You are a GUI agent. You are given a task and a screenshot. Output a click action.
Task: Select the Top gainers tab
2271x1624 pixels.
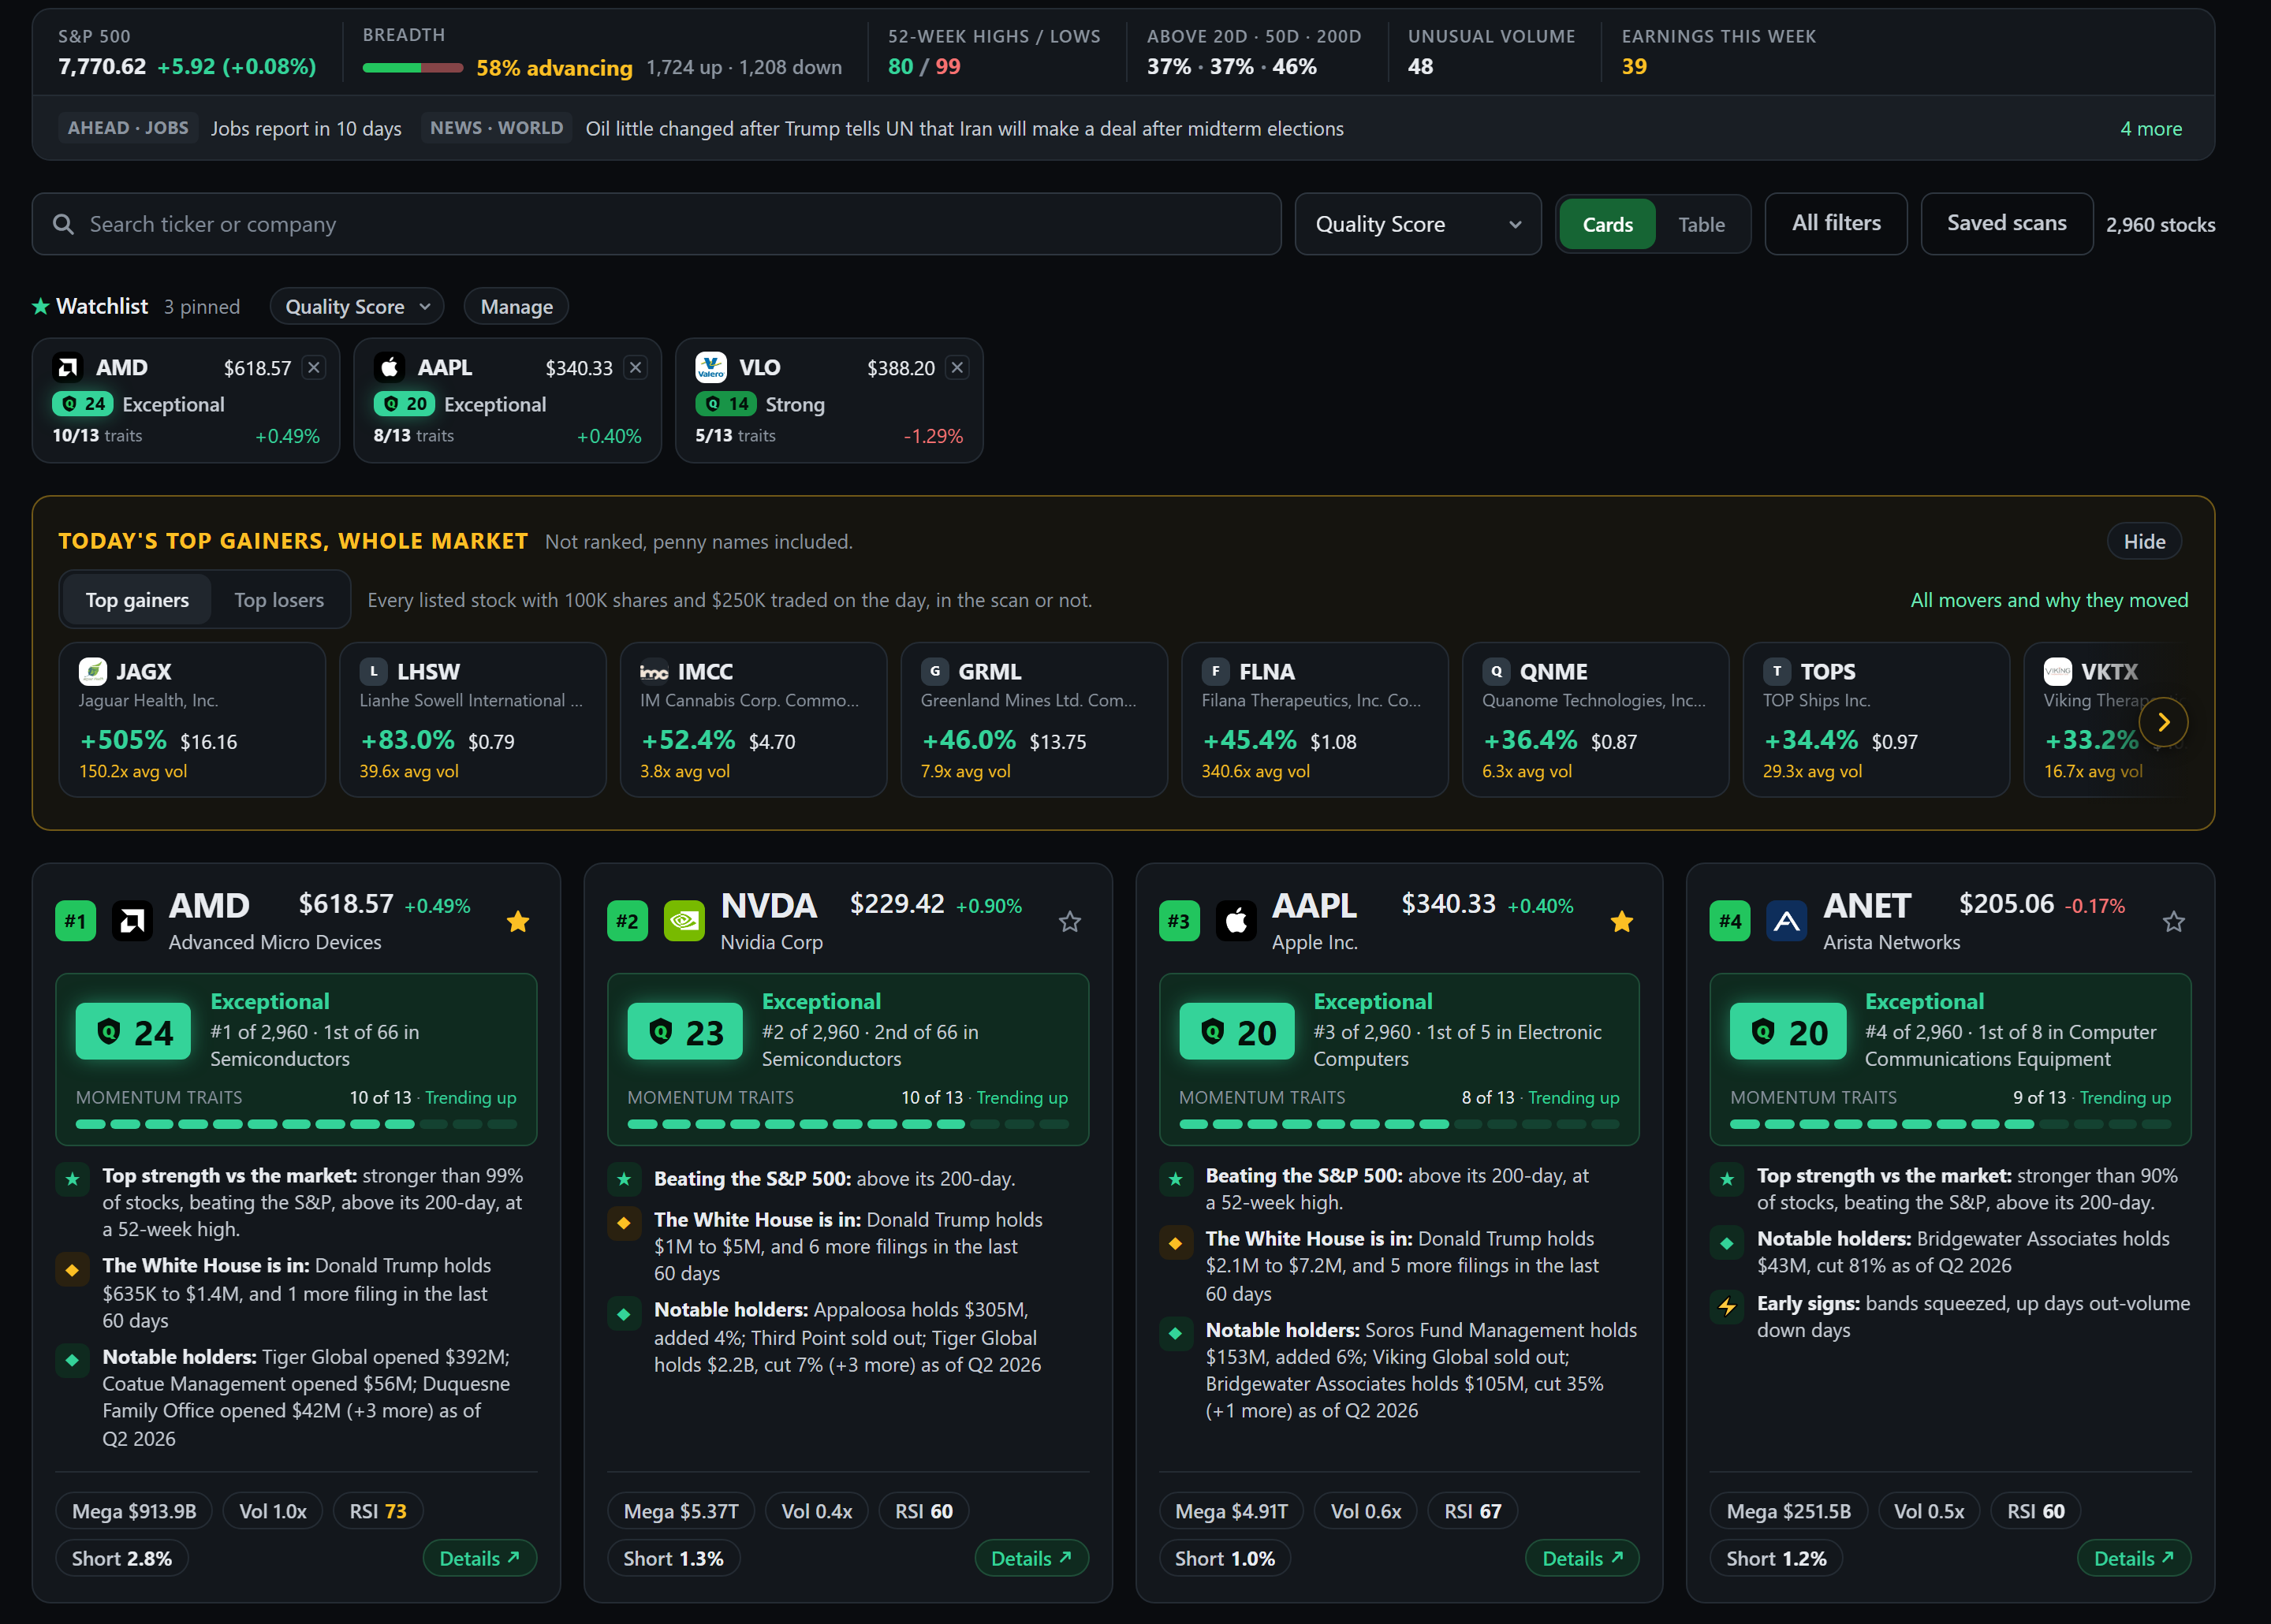tap(137, 600)
